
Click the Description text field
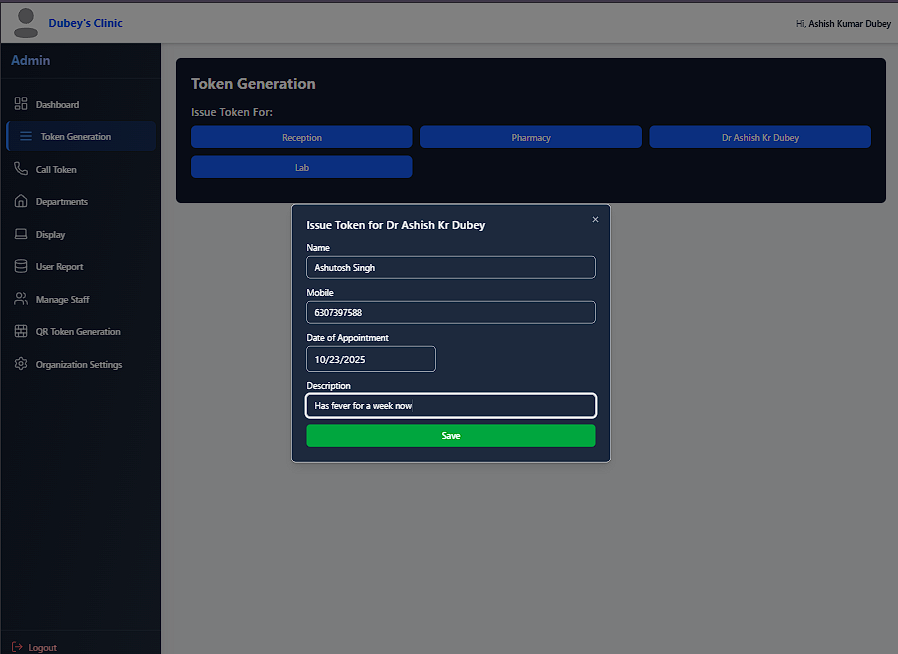[x=450, y=405]
